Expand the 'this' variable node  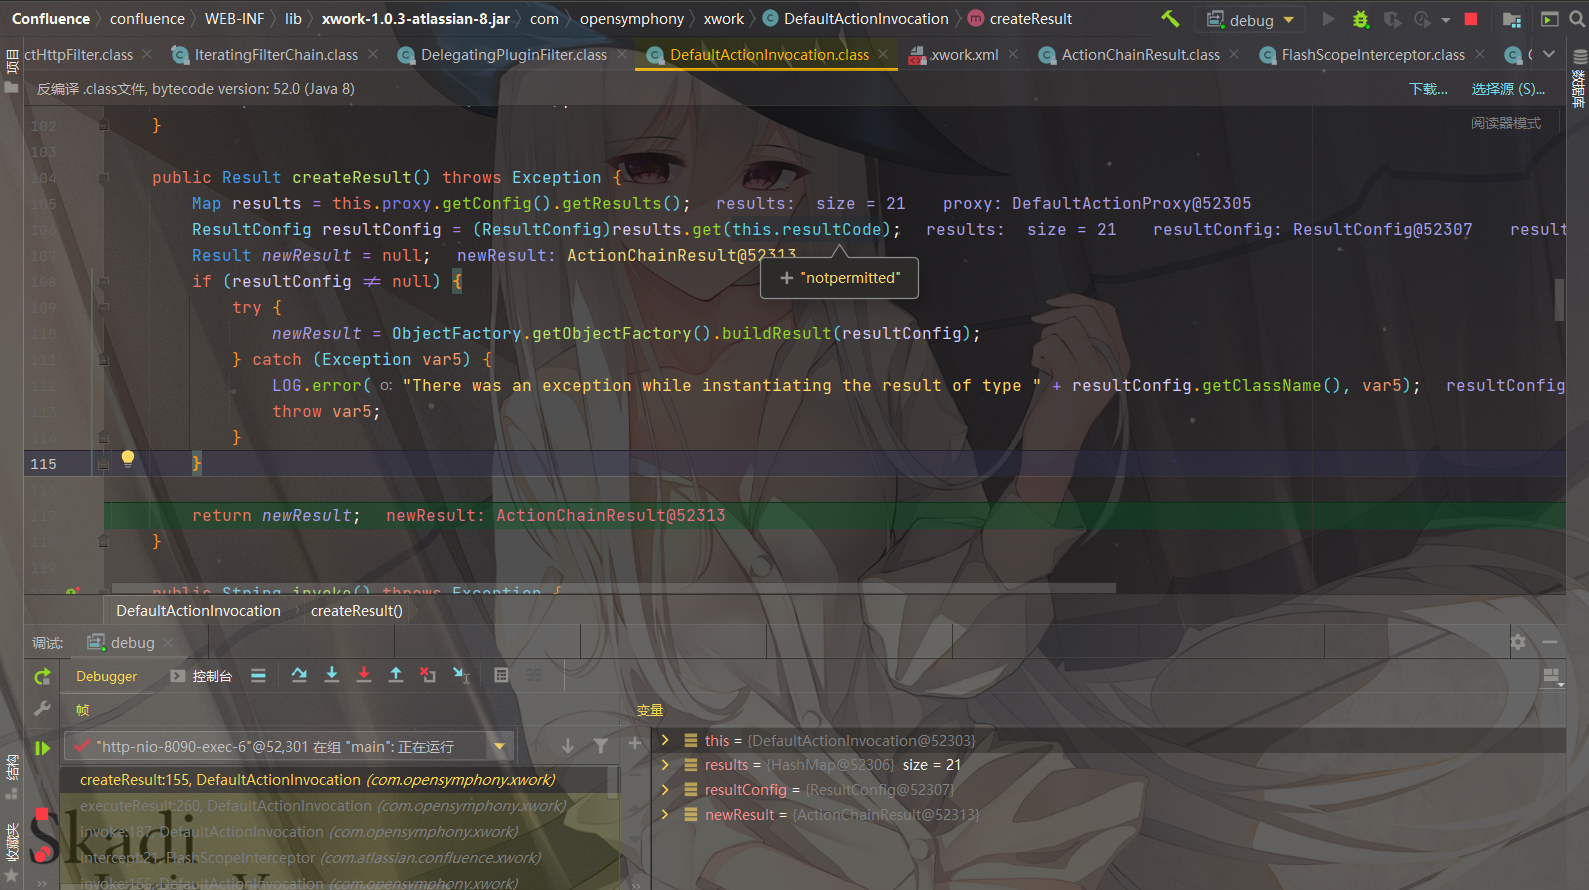(x=665, y=740)
